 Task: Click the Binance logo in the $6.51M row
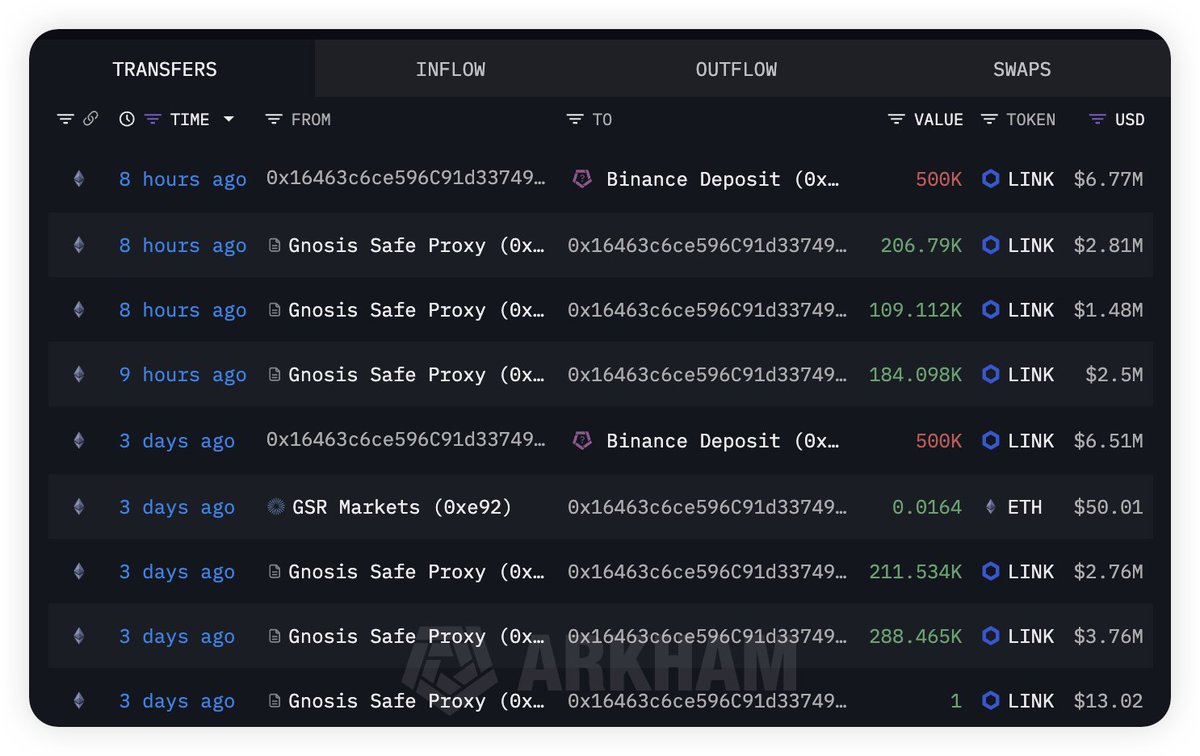click(581, 440)
